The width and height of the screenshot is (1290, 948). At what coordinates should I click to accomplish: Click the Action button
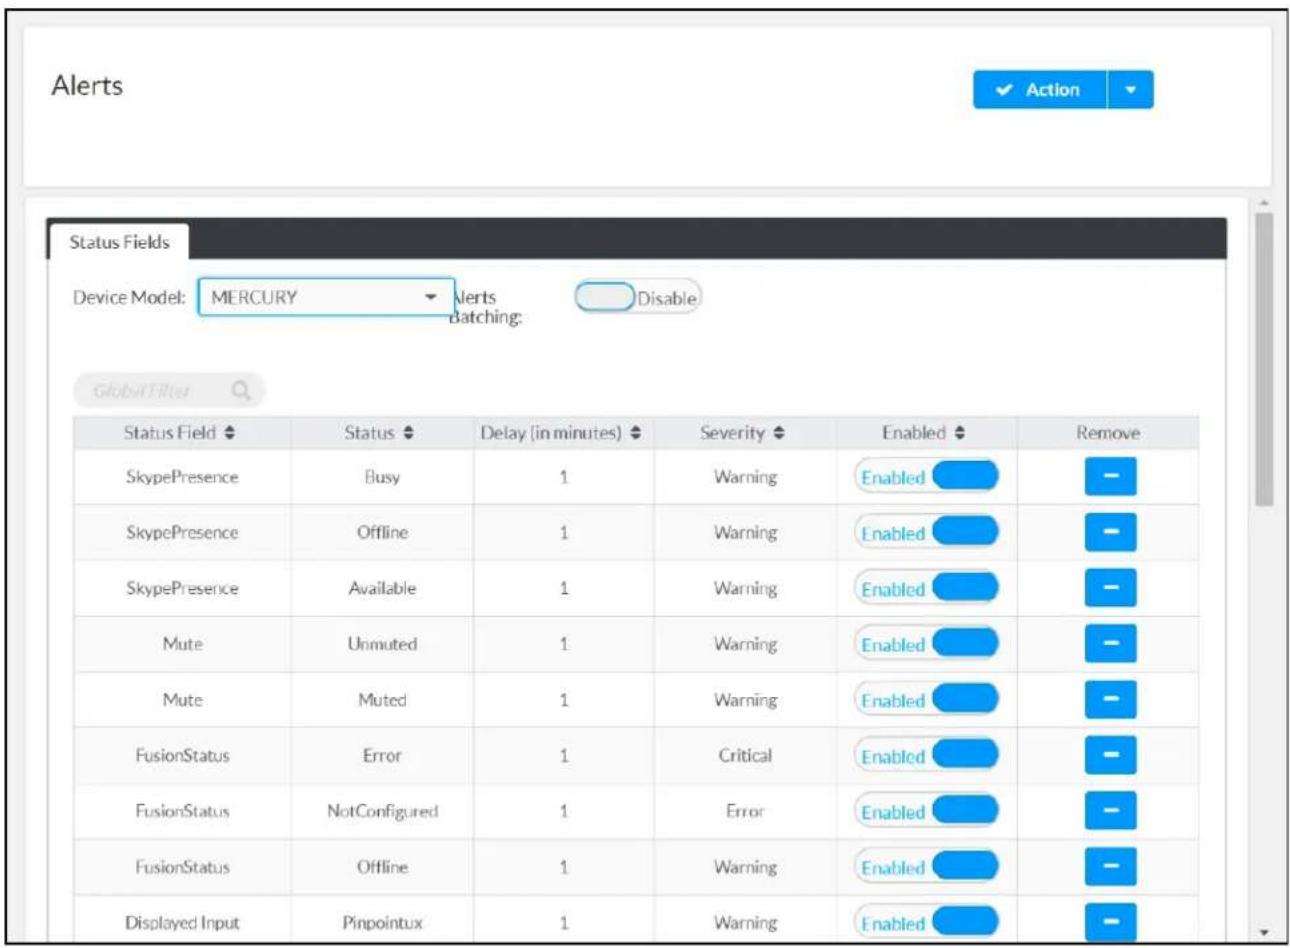tap(1040, 90)
